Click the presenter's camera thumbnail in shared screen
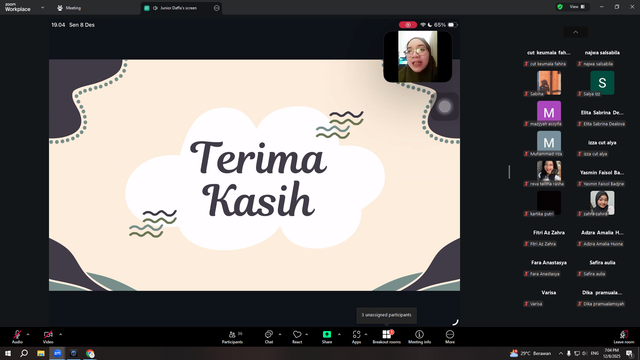This screenshot has width=640, height=360. [418, 57]
